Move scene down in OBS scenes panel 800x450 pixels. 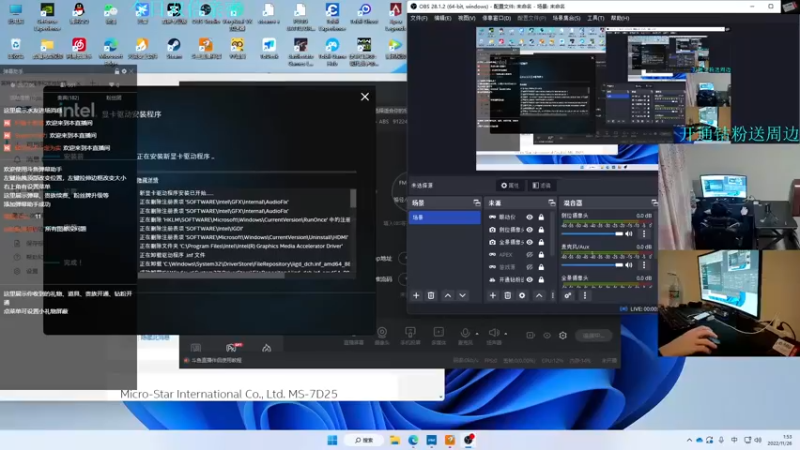coord(462,295)
